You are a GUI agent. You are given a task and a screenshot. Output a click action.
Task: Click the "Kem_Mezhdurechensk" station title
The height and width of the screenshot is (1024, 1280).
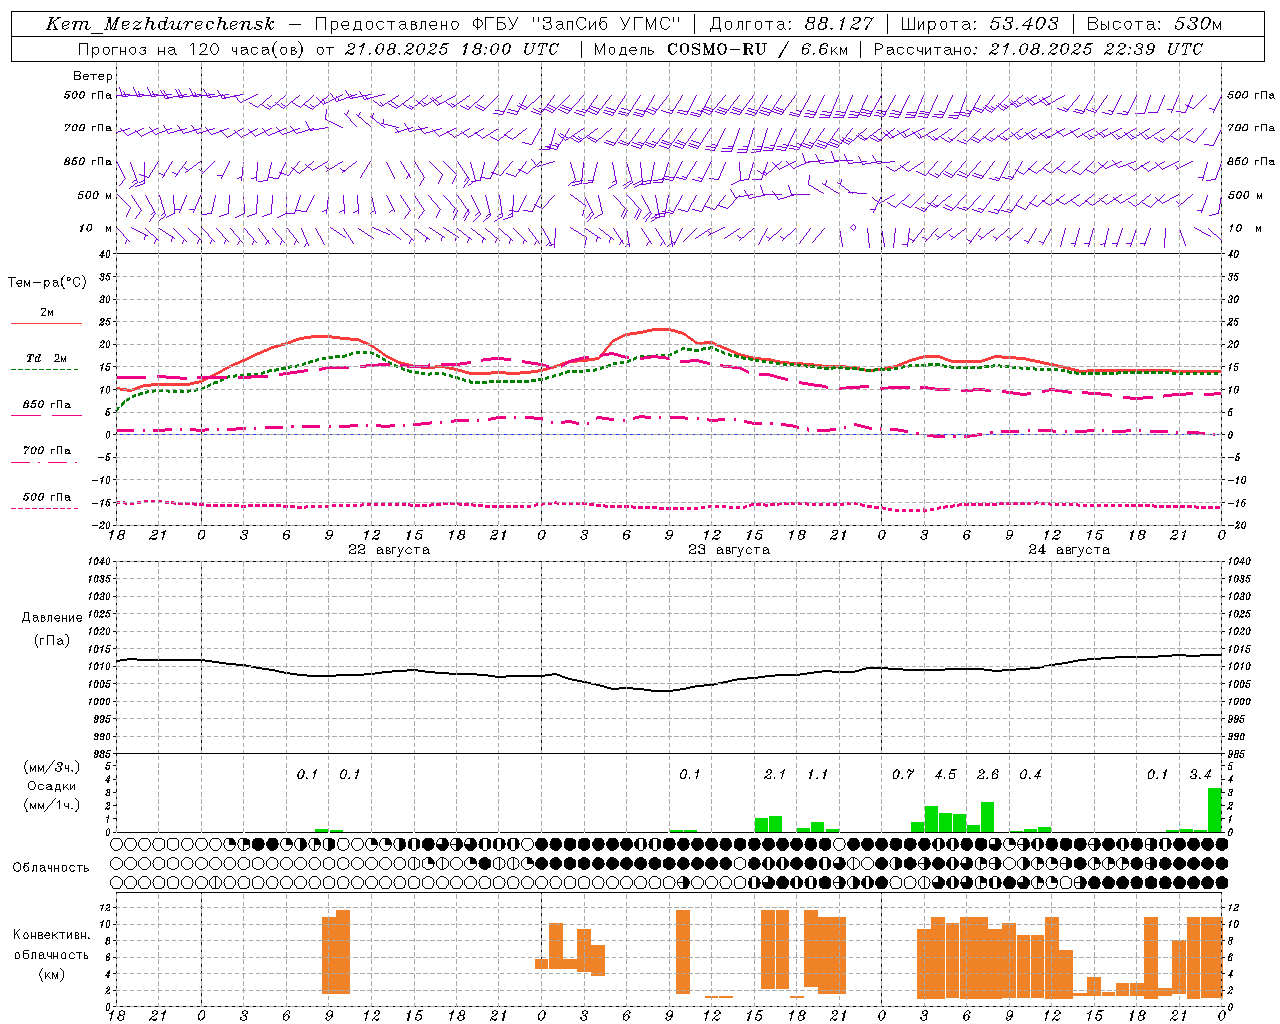pyautogui.click(x=160, y=24)
